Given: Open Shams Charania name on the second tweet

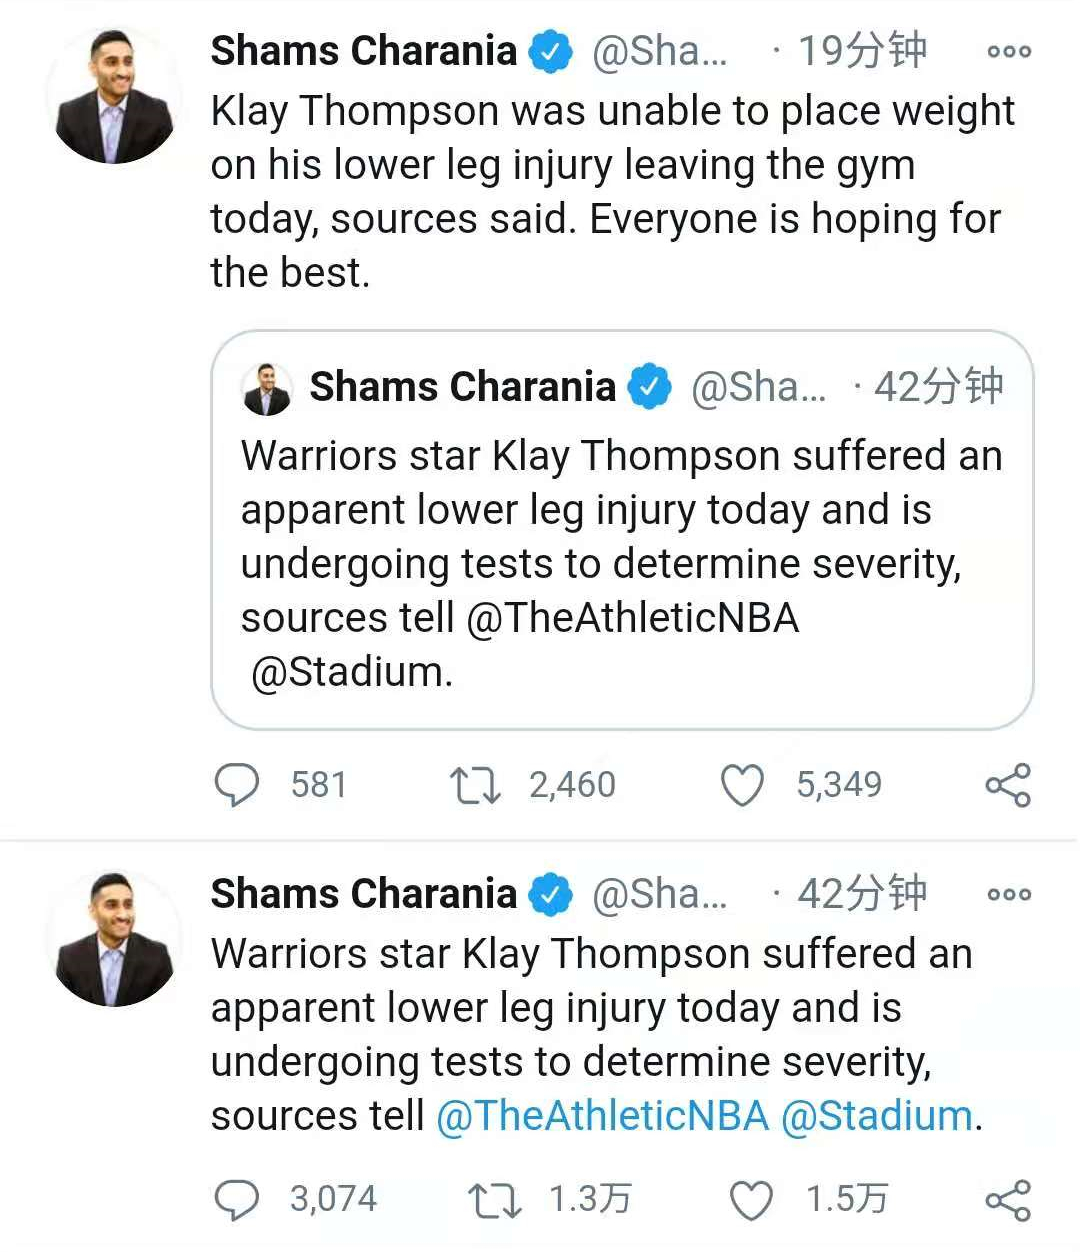Looking at the screenshot, I should point(363,894).
